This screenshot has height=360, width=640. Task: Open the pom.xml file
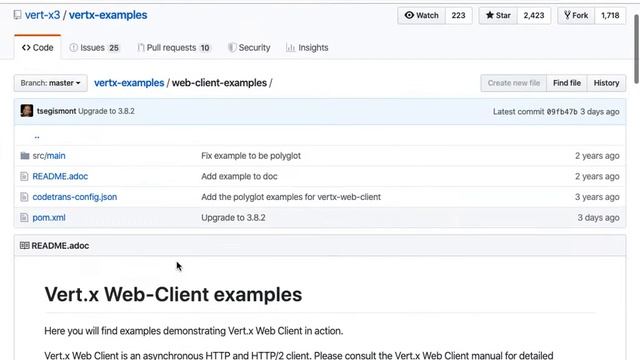(x=49, y=218)
